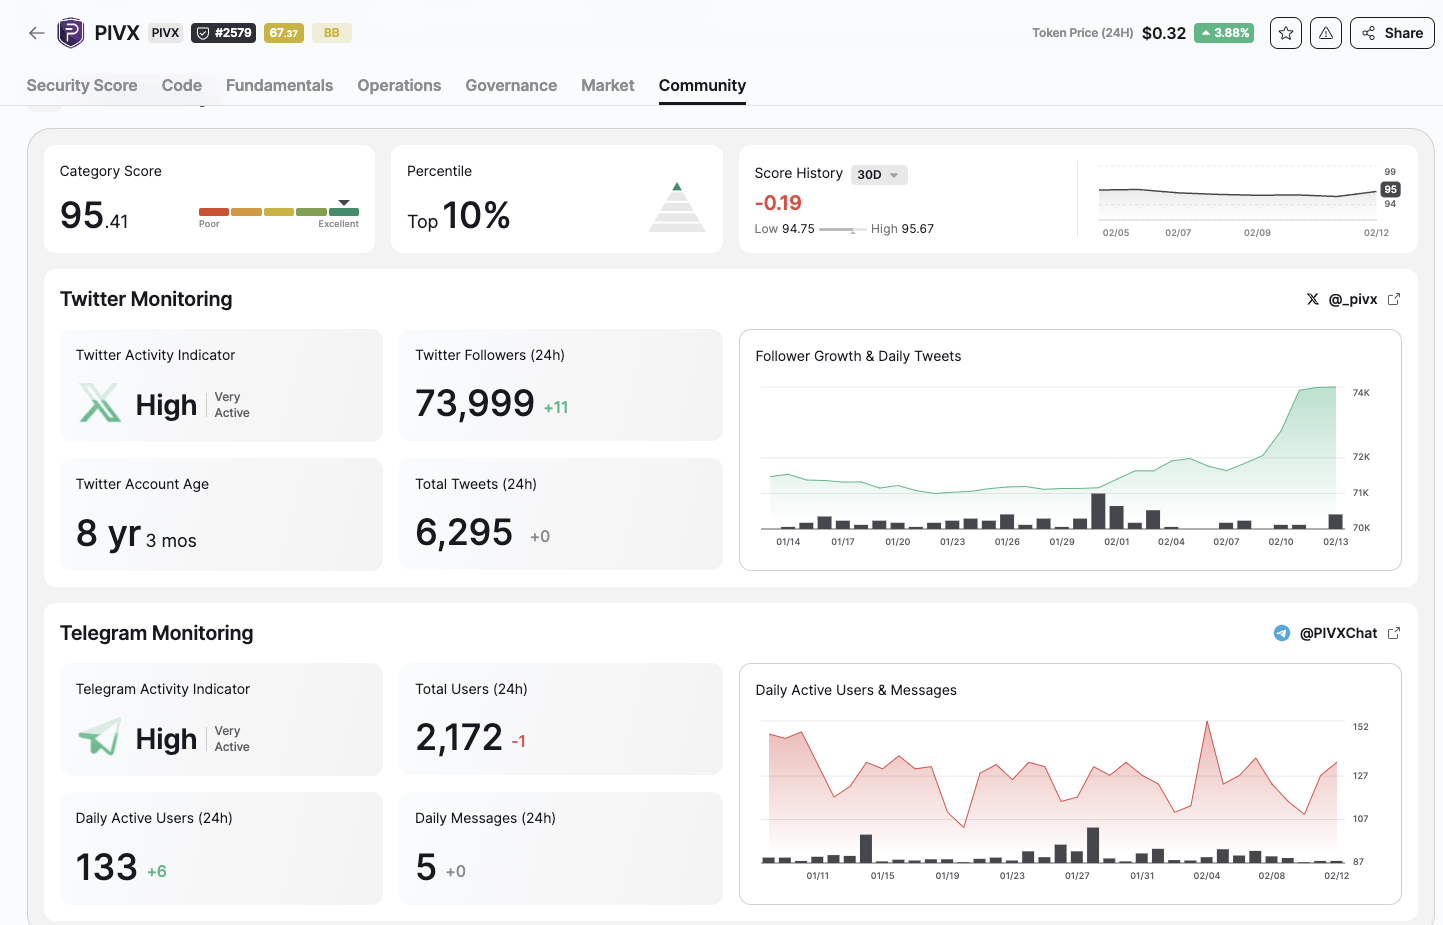Switch to Security Score tab
The image size is (1443, 925).
tap(82, 86)
